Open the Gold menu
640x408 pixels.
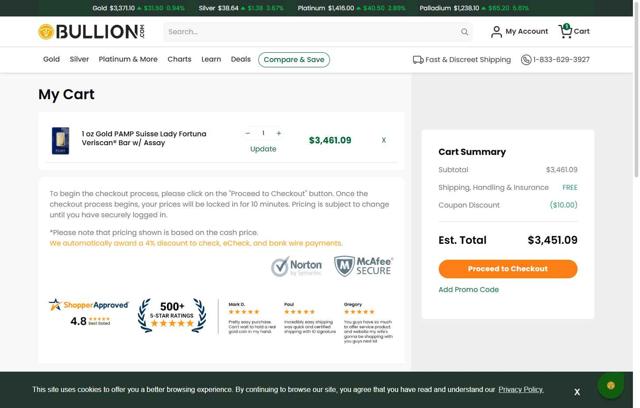[51, 59]
